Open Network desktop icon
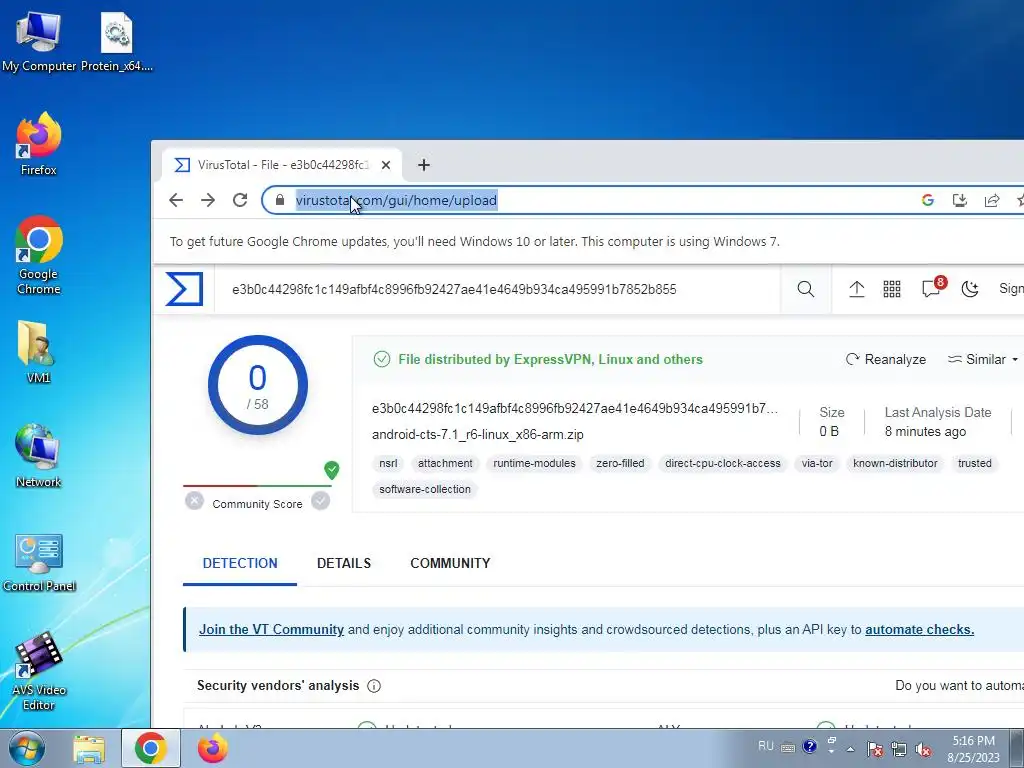 pos(39,456)
